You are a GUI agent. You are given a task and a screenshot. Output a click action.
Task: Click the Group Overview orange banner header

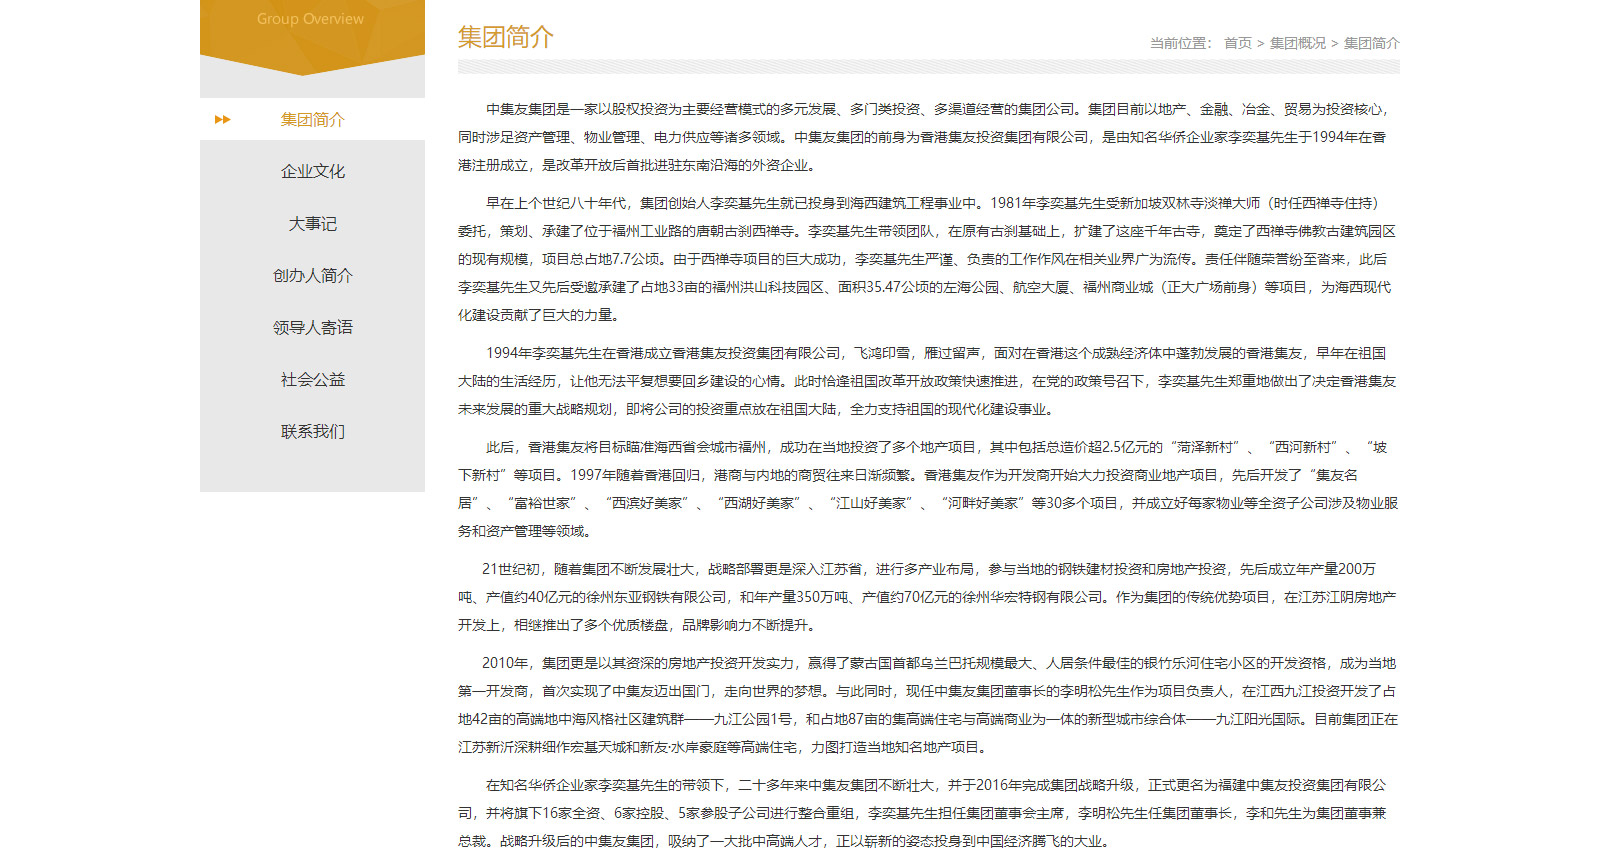click(311, 20)
